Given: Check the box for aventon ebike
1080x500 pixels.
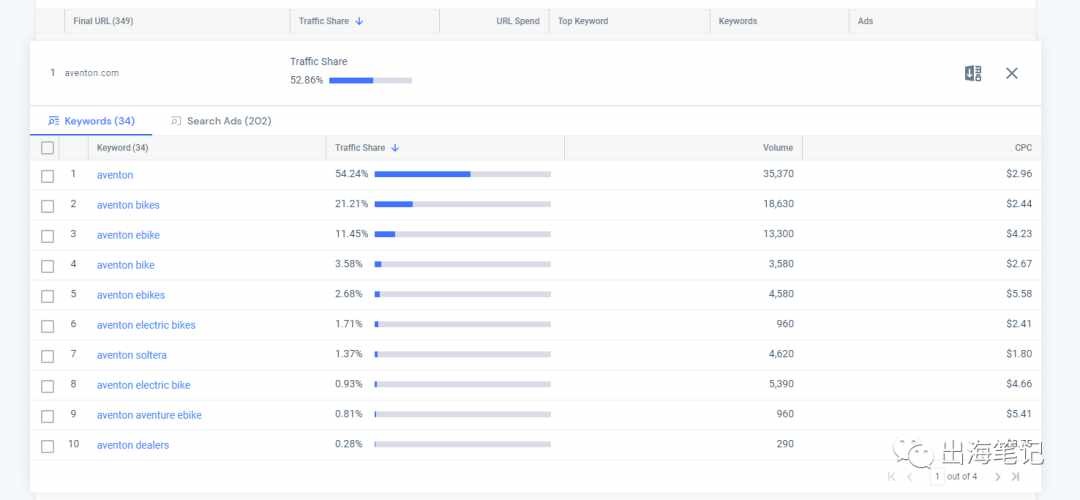Looking at the screenshot, I should point(48,236).
